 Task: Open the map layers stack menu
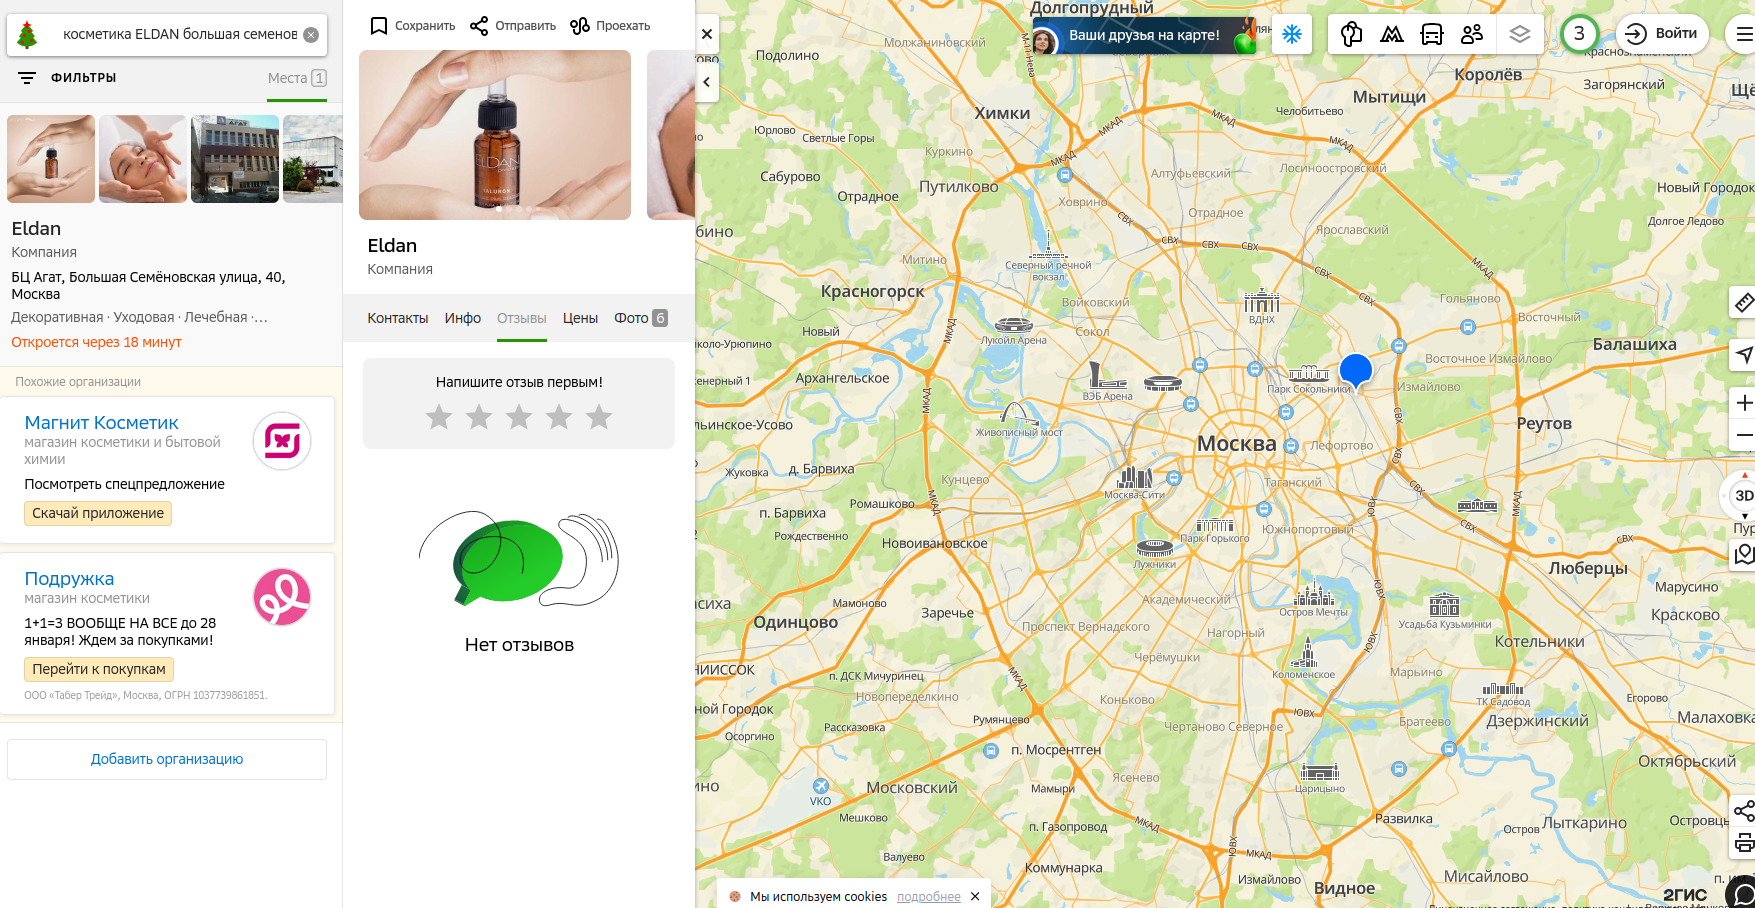pos(1520,34)
